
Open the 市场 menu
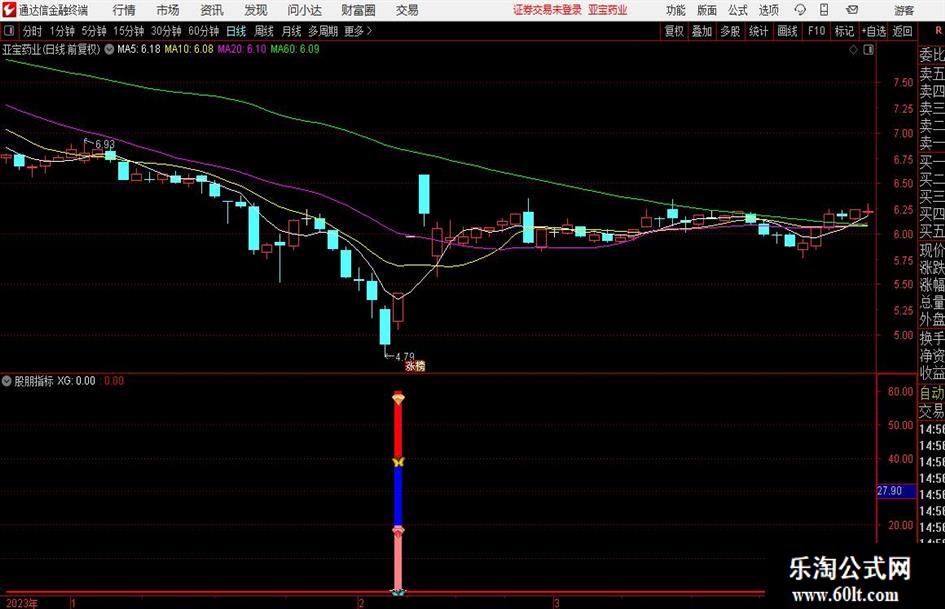168,10
